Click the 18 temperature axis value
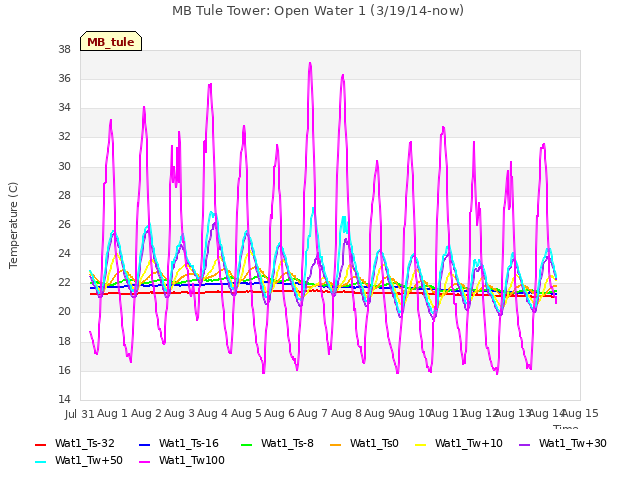This screenshot has height=480, width=640. [64, 342]
